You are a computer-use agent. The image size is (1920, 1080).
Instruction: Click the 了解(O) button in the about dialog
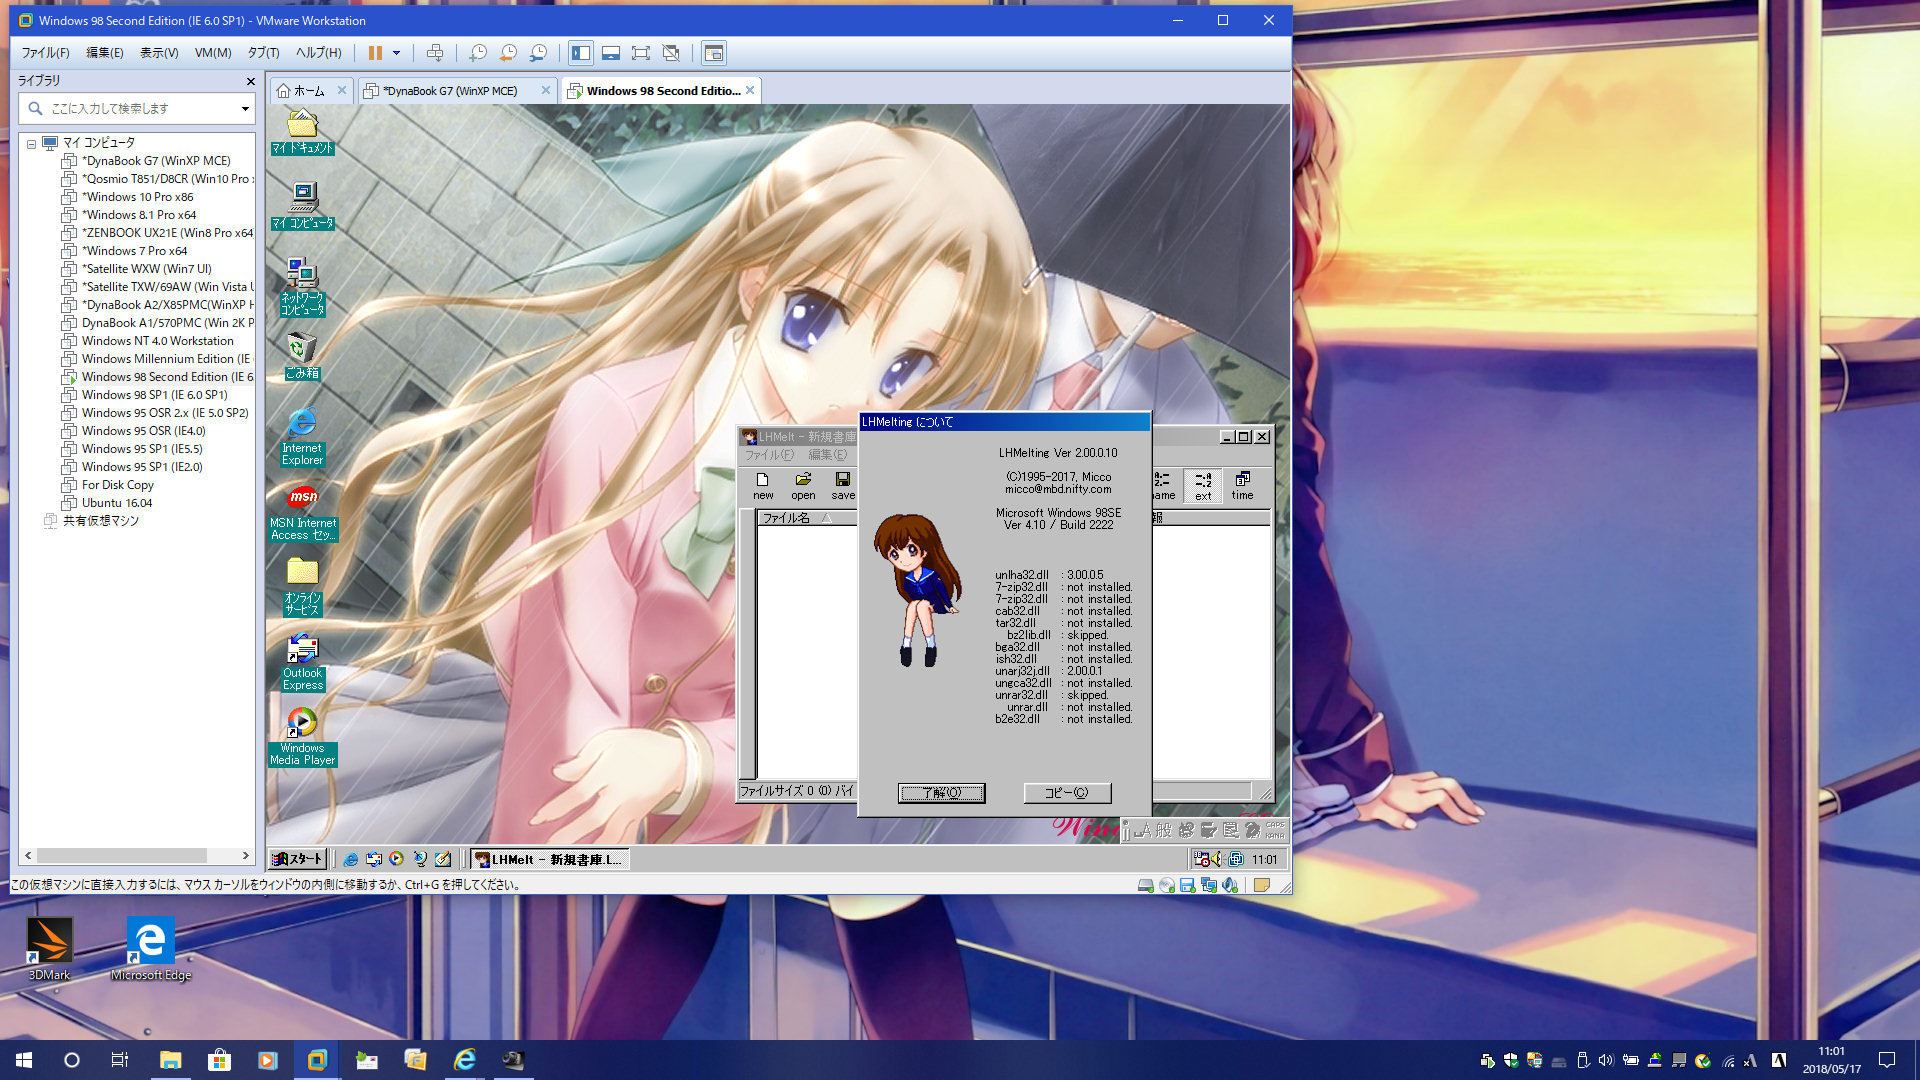click(941, 793)
